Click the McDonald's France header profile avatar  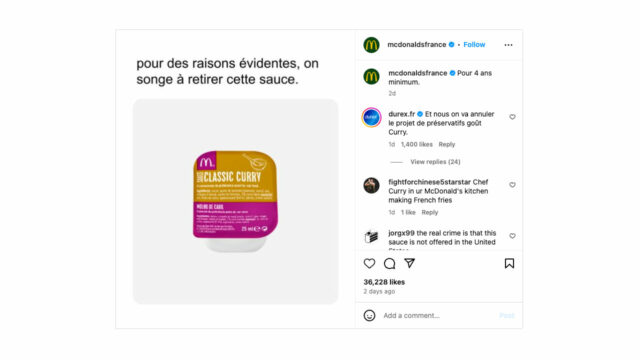click(x=371, y=45)
